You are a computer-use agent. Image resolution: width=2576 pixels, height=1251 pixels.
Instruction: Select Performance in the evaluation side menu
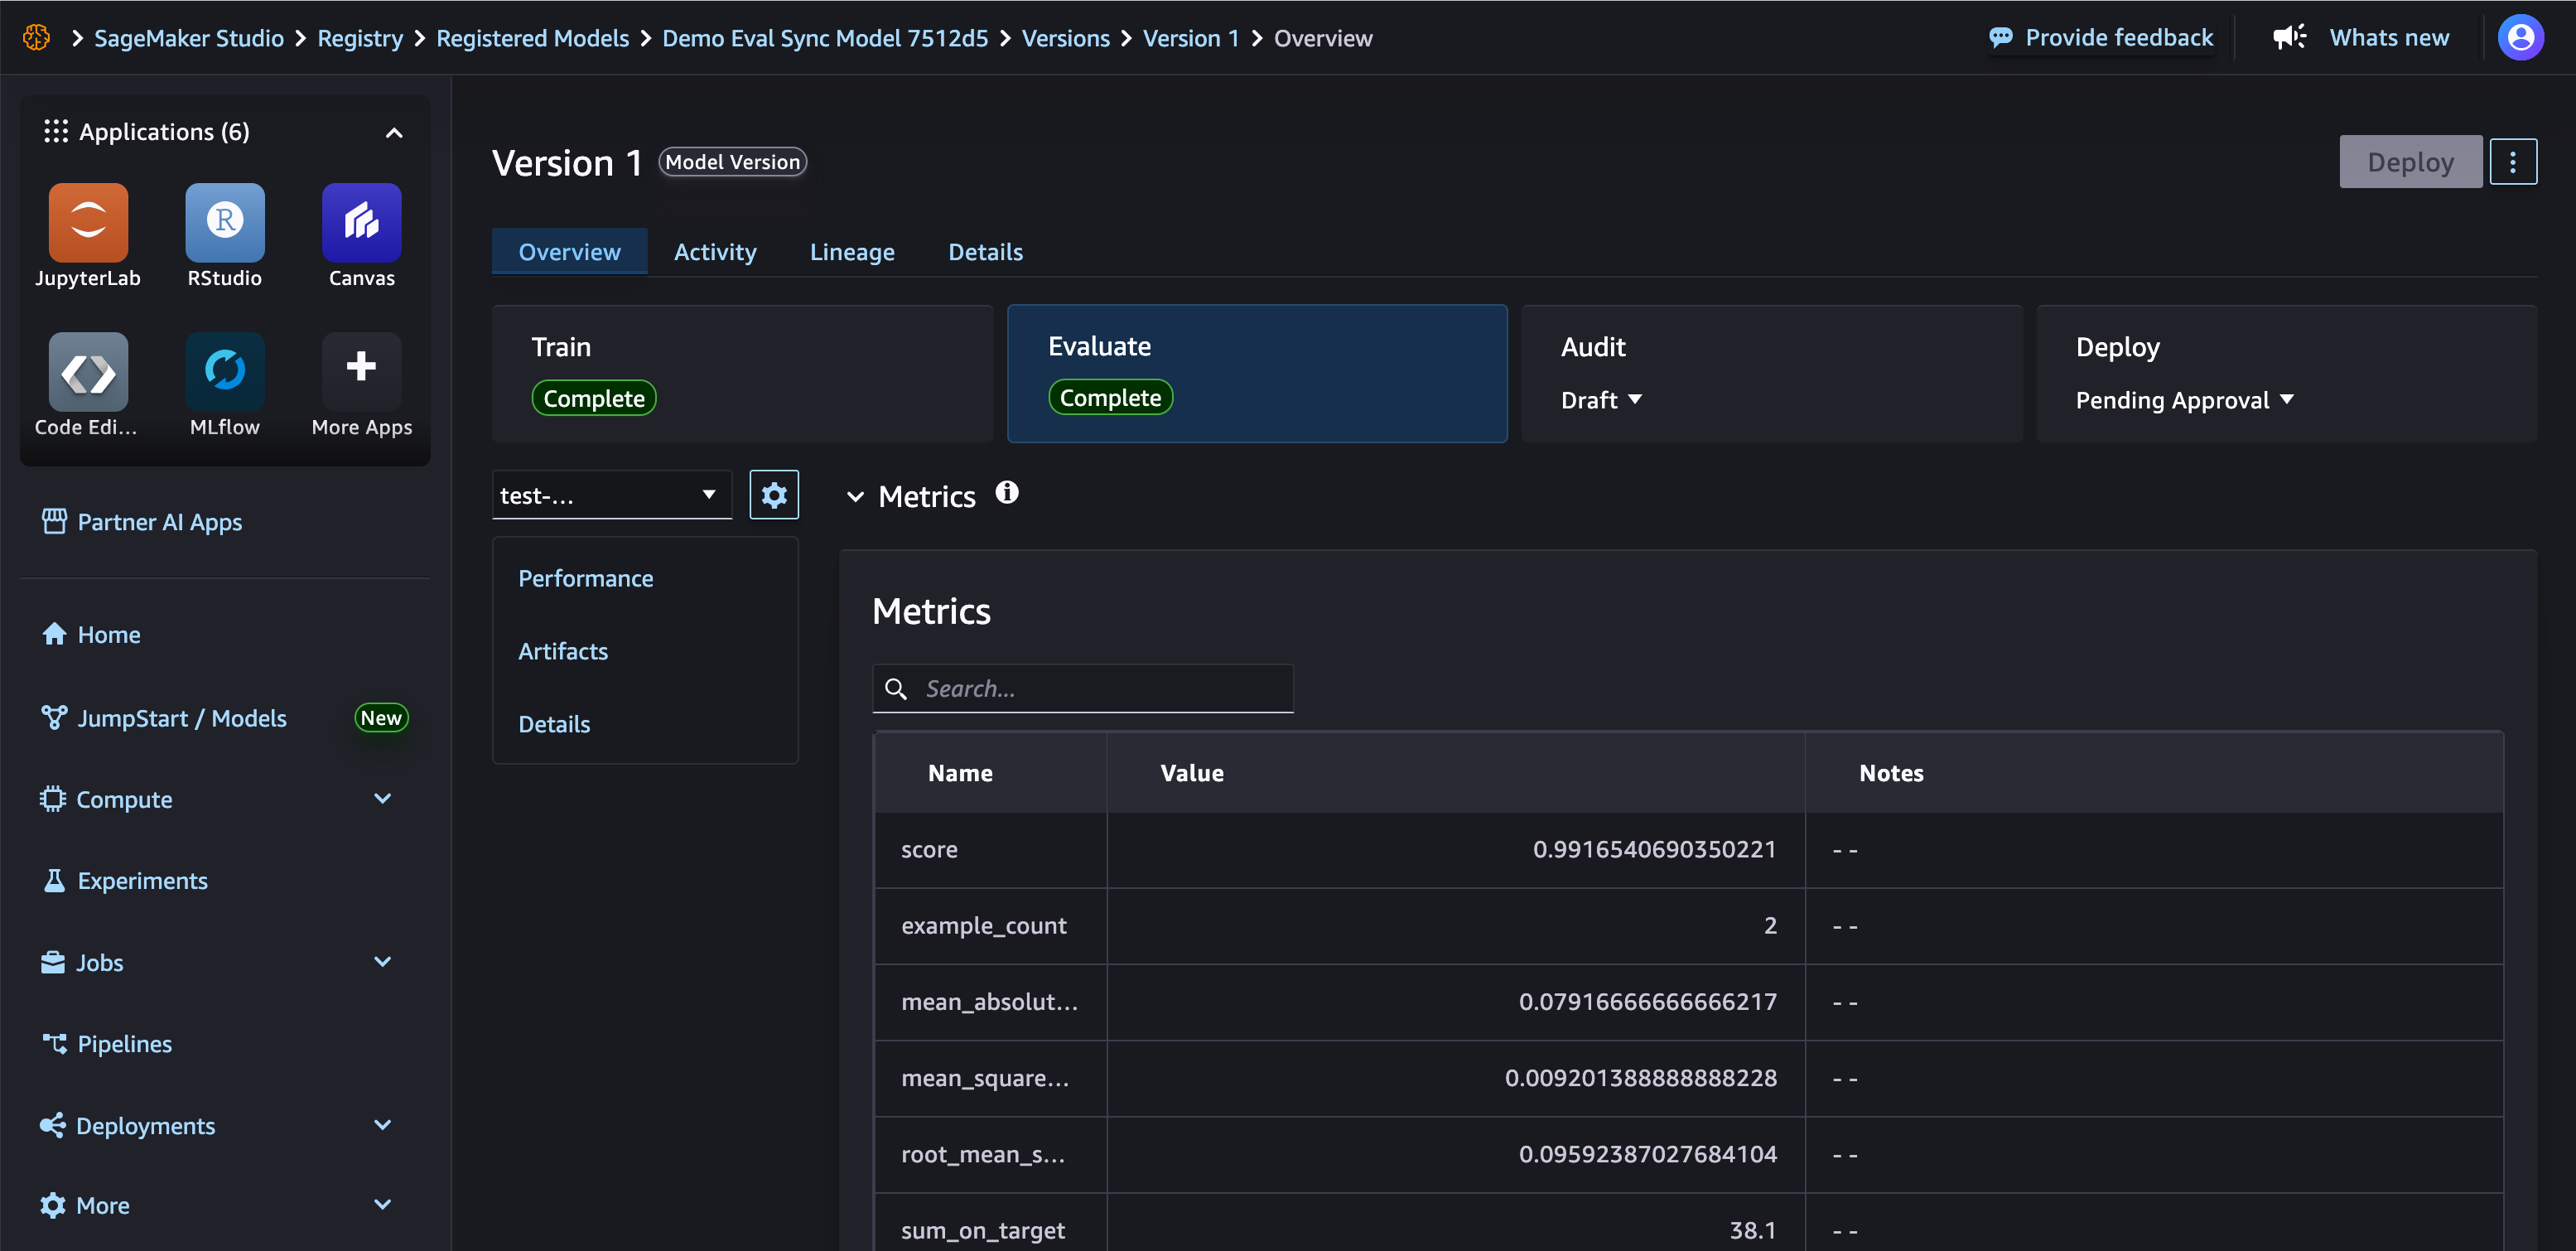585,578
